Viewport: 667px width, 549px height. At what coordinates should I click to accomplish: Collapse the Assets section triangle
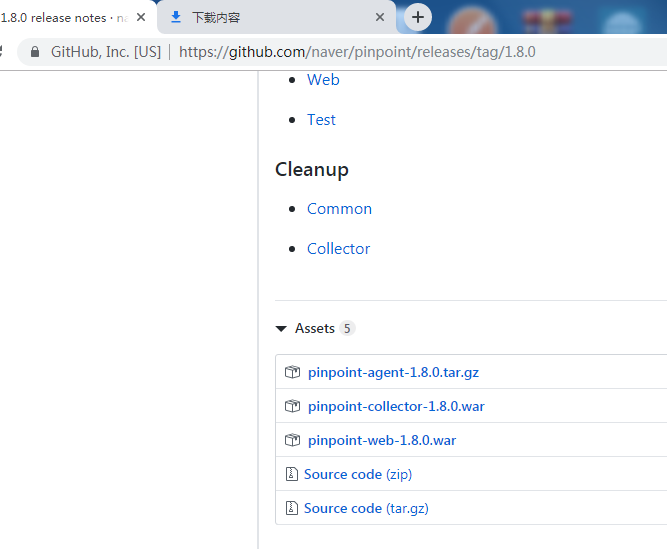[281, 329]
